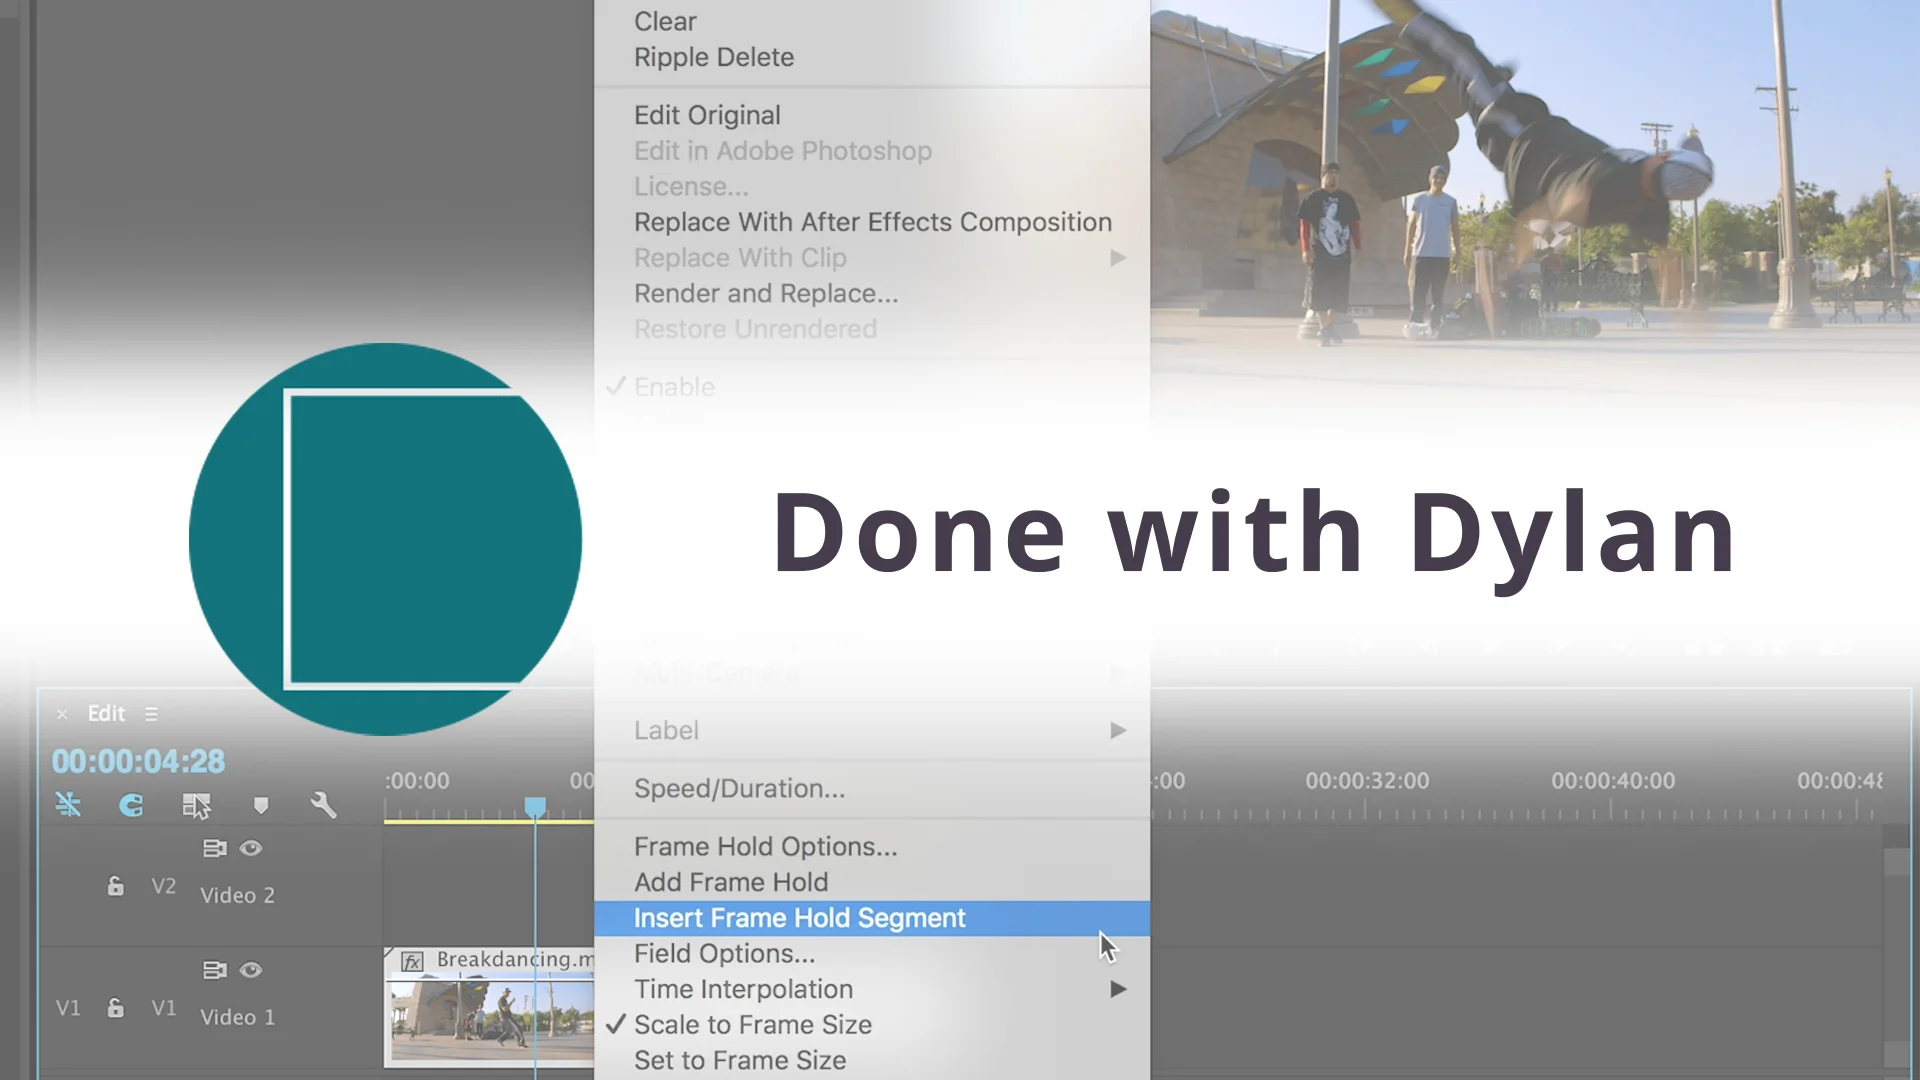Click the 00:00:32:00 ruler mark
The image size is (1920, 1080).
pos(1367,781)
